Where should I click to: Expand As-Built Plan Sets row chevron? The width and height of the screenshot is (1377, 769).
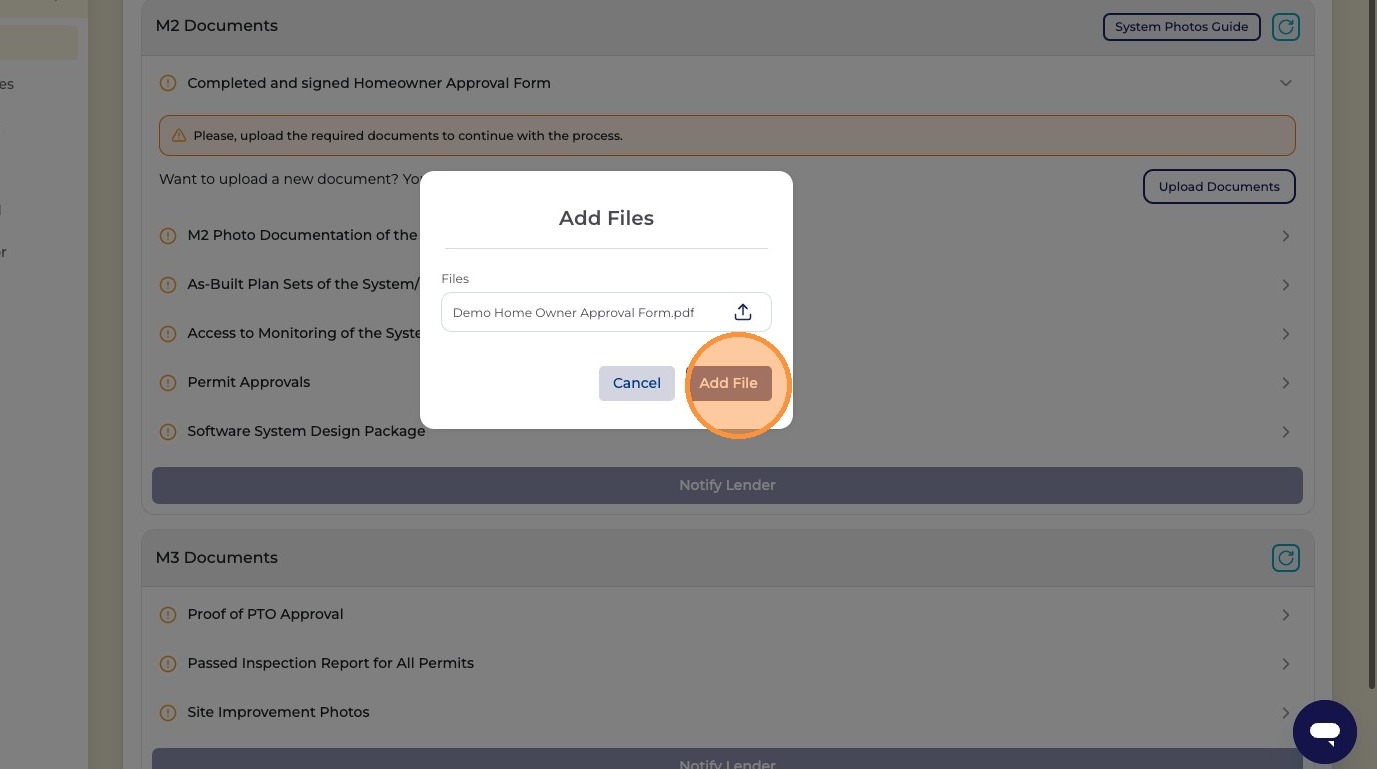click(1286, 285)
